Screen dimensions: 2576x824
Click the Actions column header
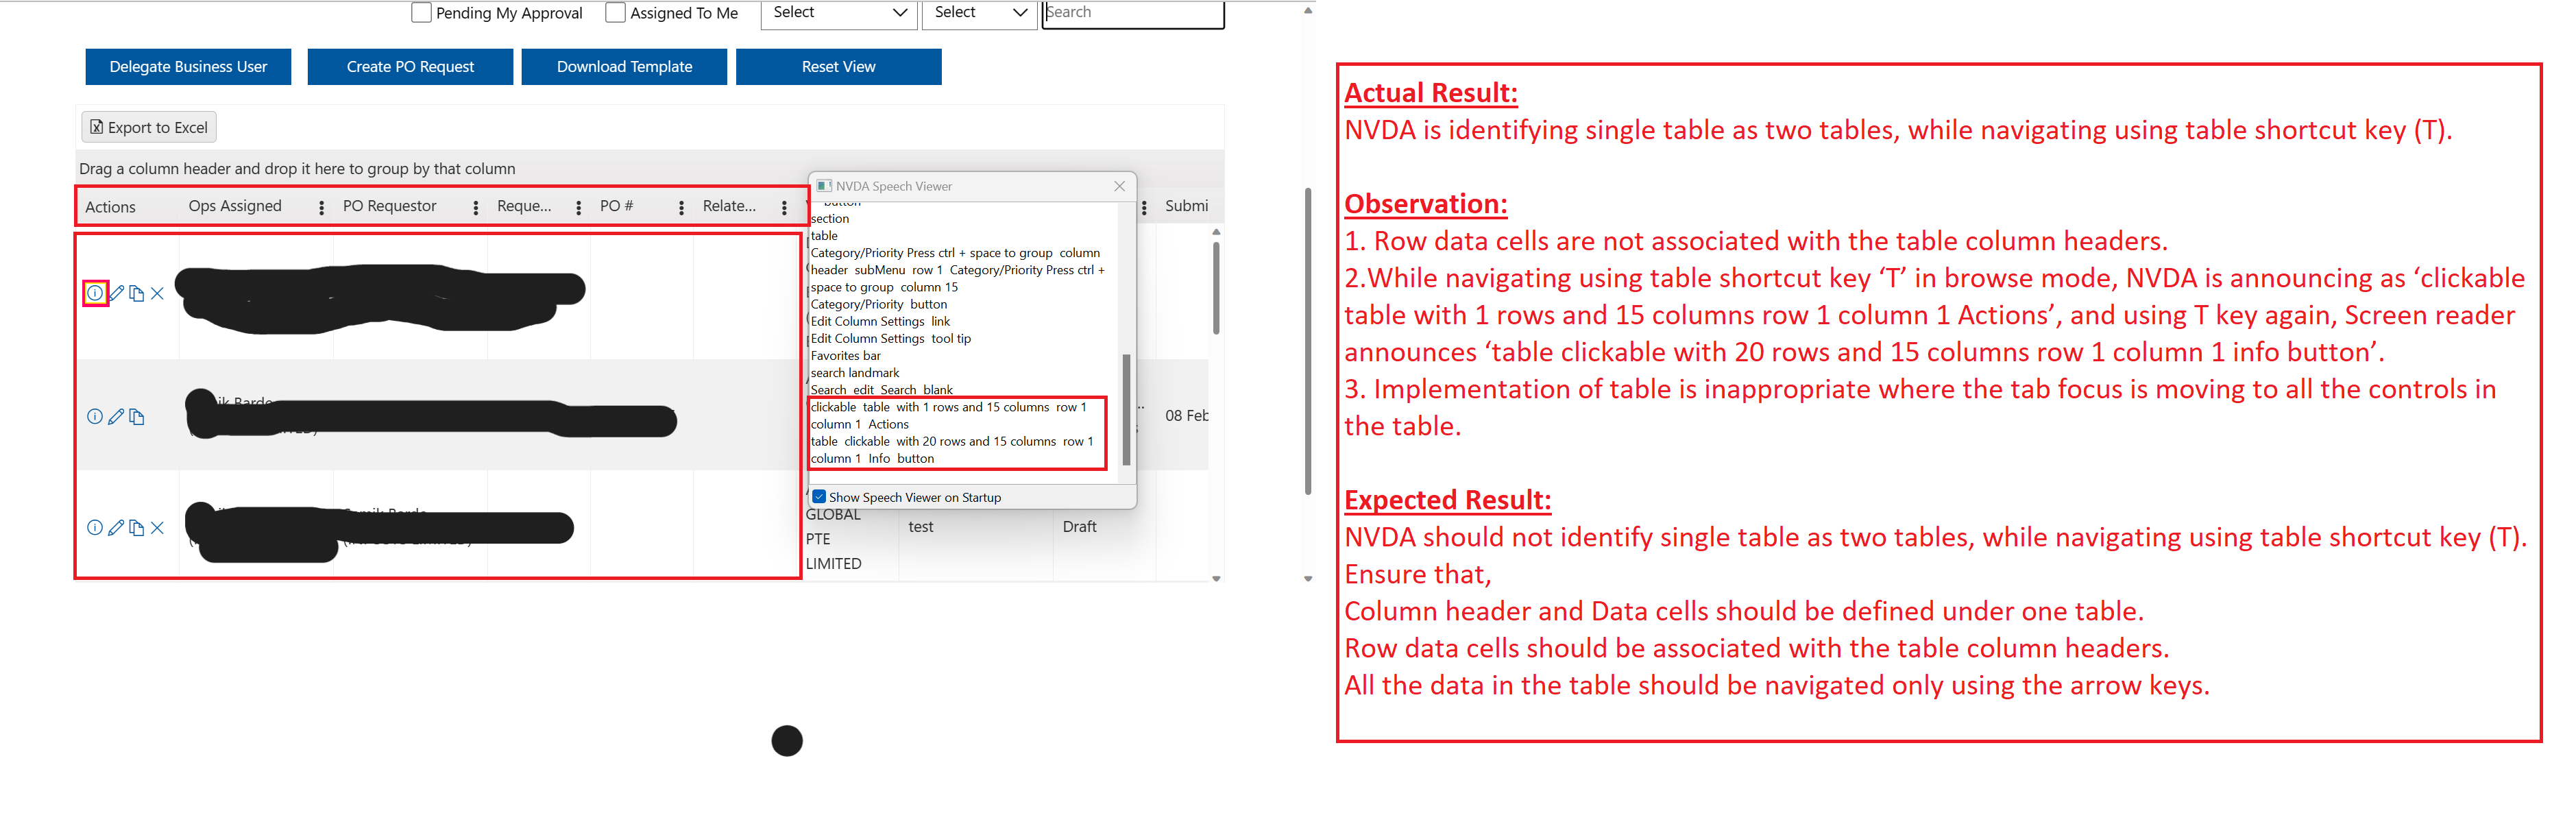coord(110,207)
